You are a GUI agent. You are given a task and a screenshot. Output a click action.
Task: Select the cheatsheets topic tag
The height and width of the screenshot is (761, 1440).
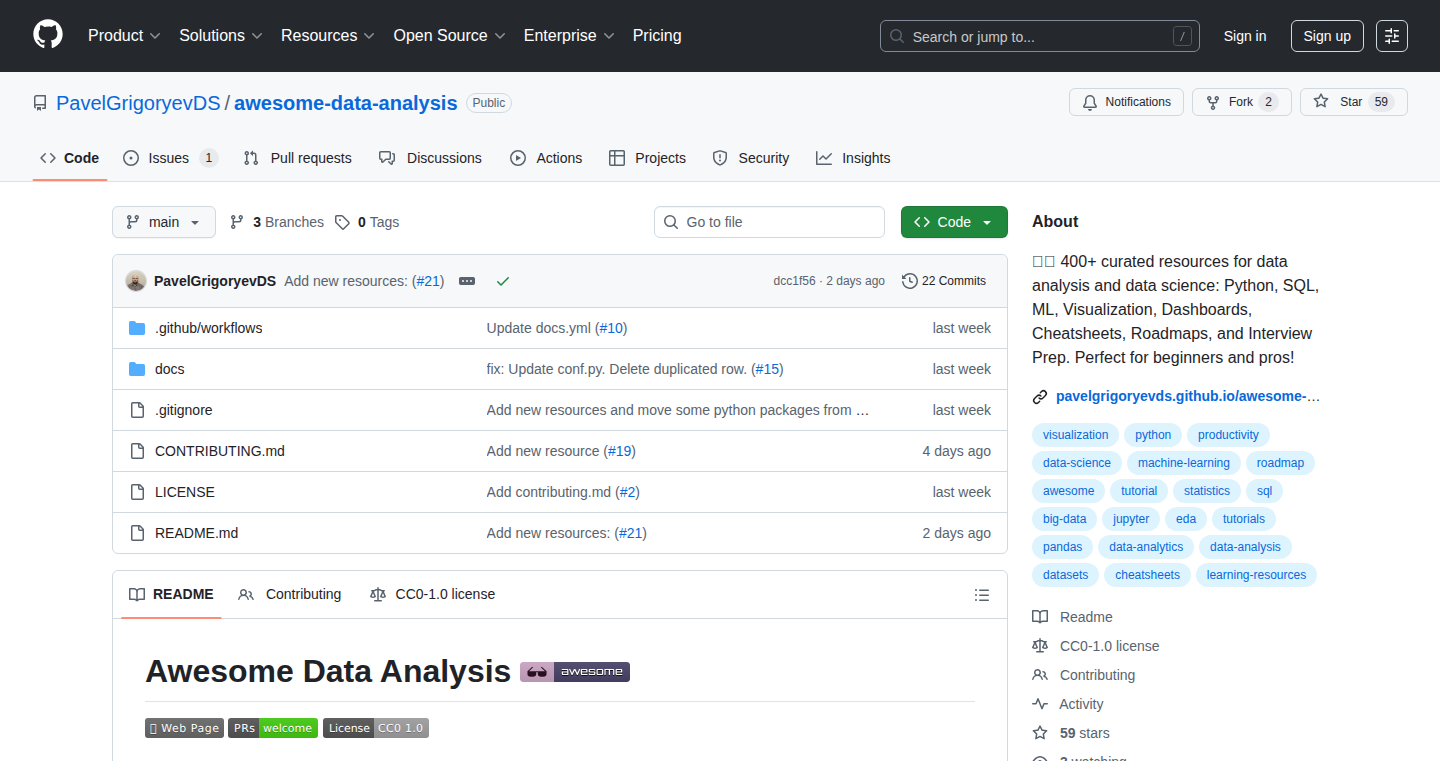(x=1147, y=575)
